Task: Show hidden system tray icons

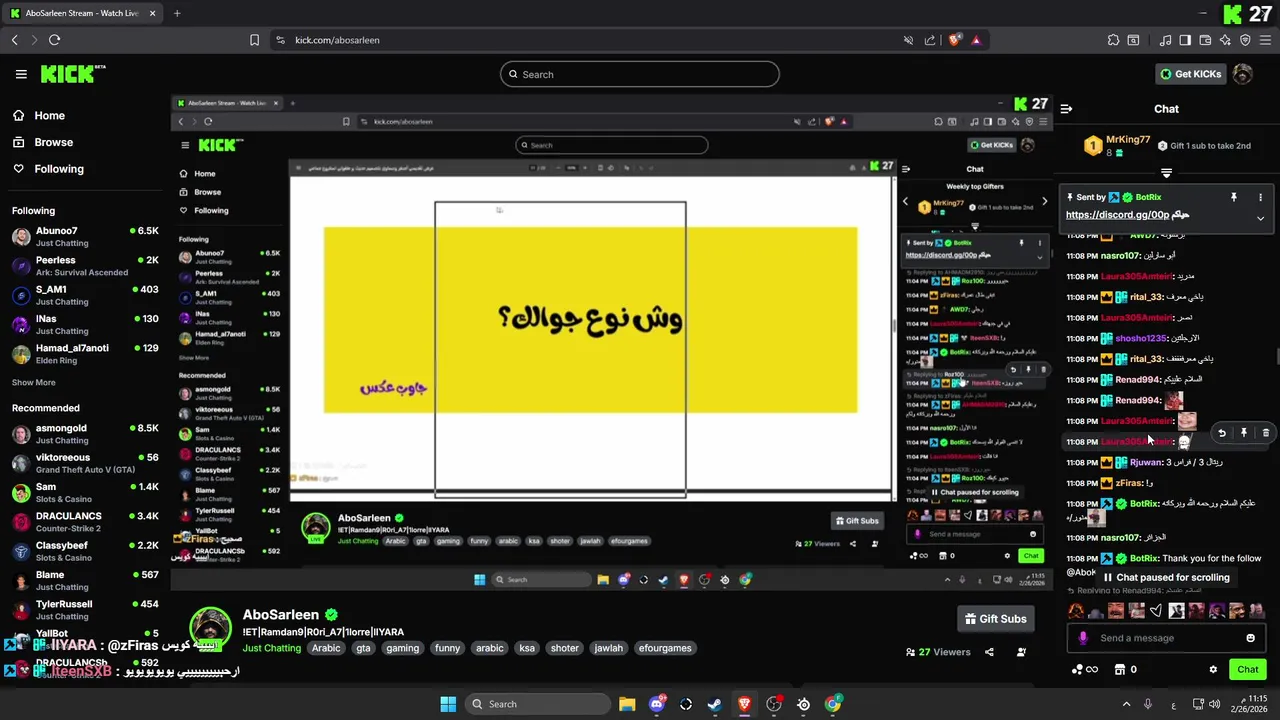Action: pos(1126,704)
